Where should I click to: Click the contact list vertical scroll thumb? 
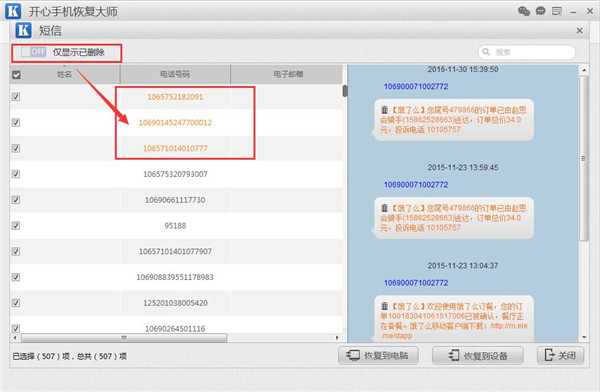[x=345, y=91]
